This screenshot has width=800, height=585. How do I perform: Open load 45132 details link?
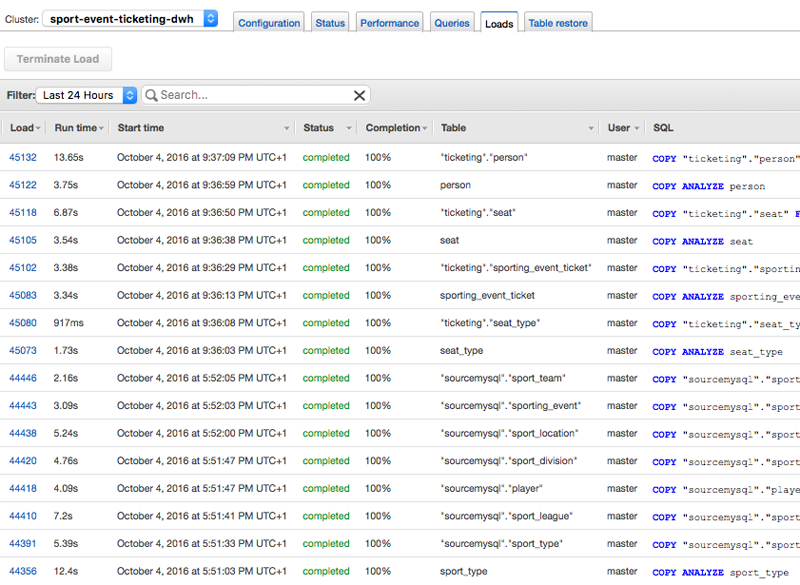[x=23, y=158]
